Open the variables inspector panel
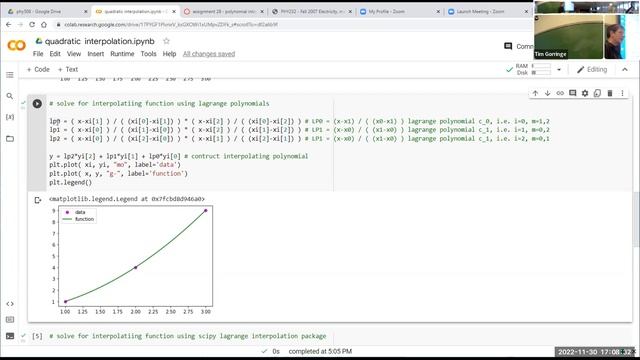Image resolution: width=640 pixels, height=360 pixels. click(10, 117)
